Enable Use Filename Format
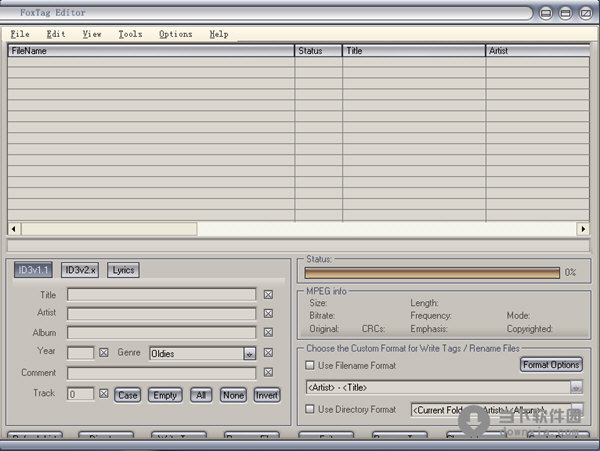Screen dimensions: 600x451 coord(310,366)
